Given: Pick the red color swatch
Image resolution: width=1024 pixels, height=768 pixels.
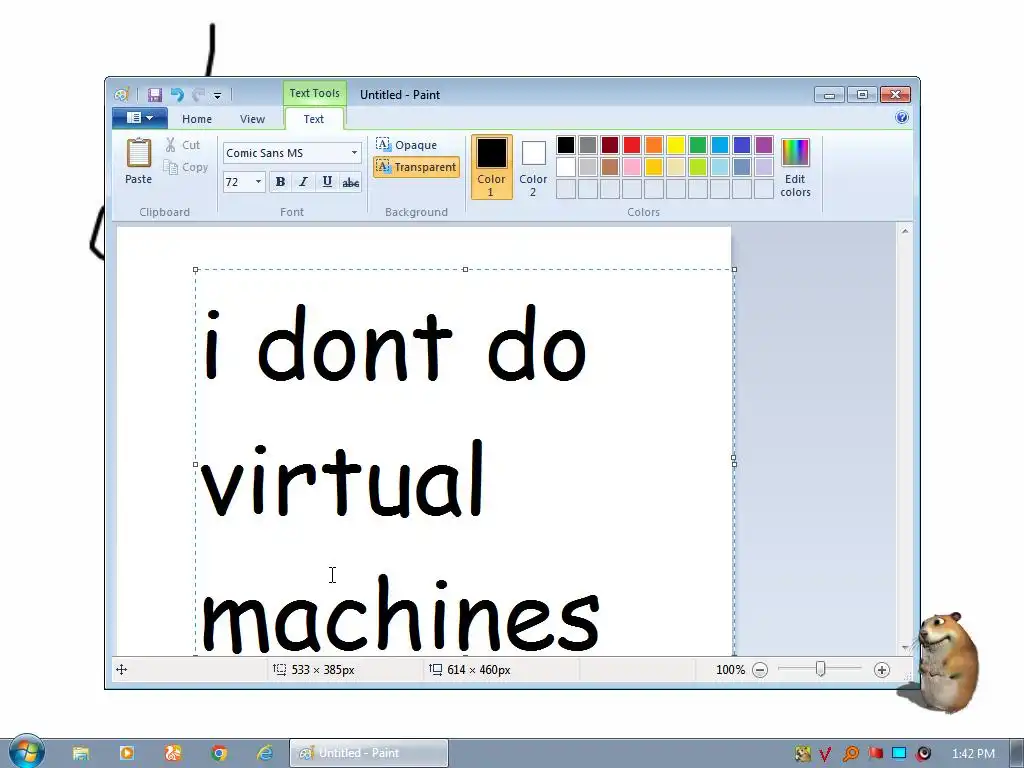Looking at the screenshot, I should tap(632, 144).
